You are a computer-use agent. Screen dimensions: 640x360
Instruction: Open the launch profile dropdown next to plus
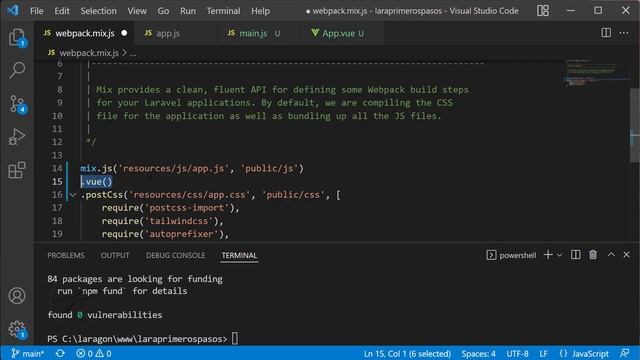click(x=560, y=255)
